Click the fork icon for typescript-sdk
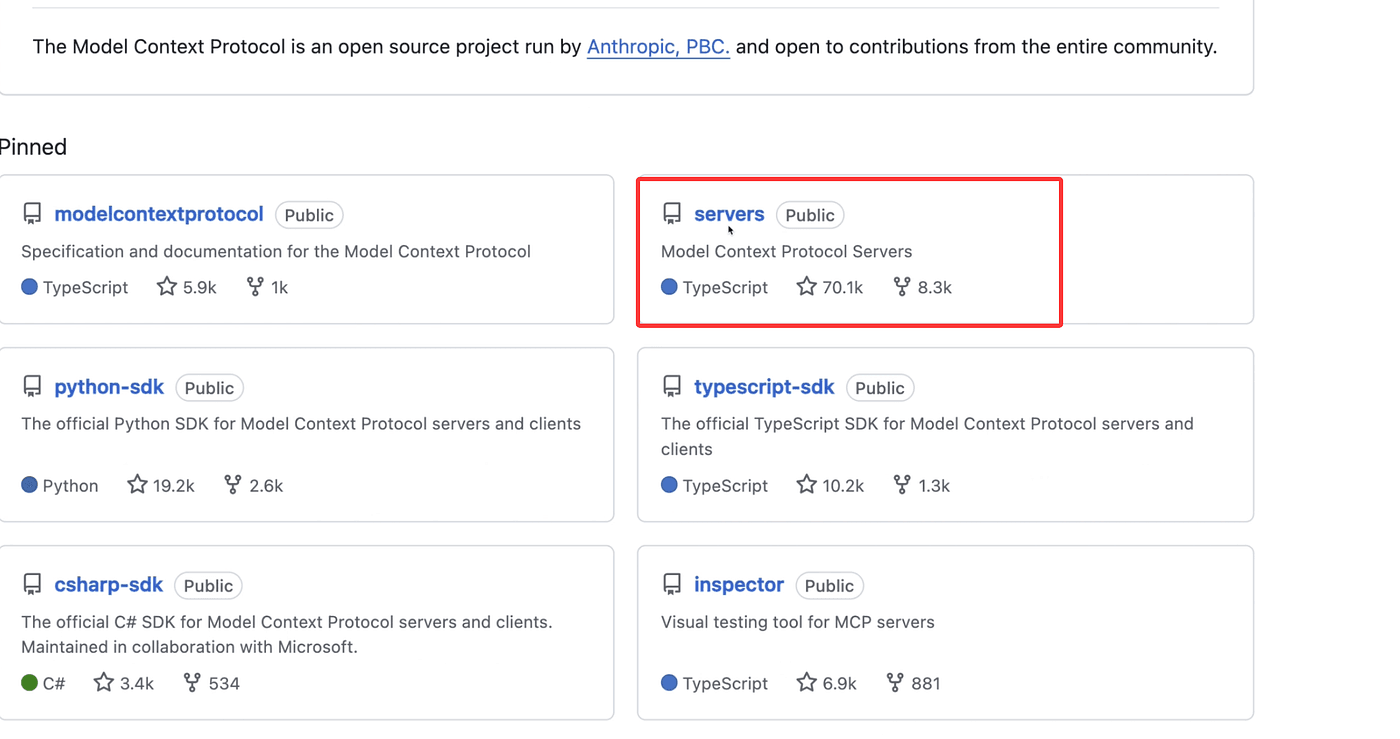The height and width of the screenshot is (739, 1400). [x=902, y=485]
